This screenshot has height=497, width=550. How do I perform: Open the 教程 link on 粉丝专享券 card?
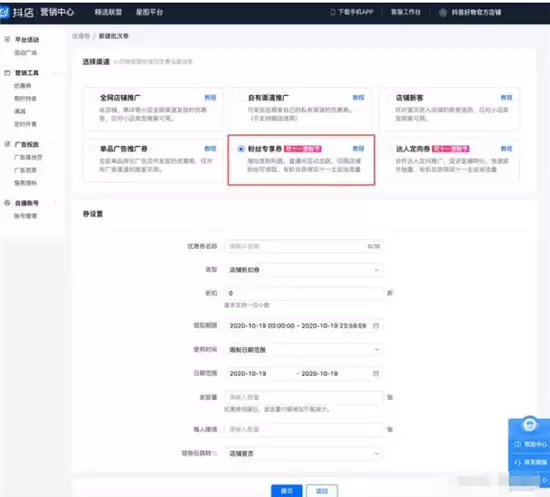[358, 149]
